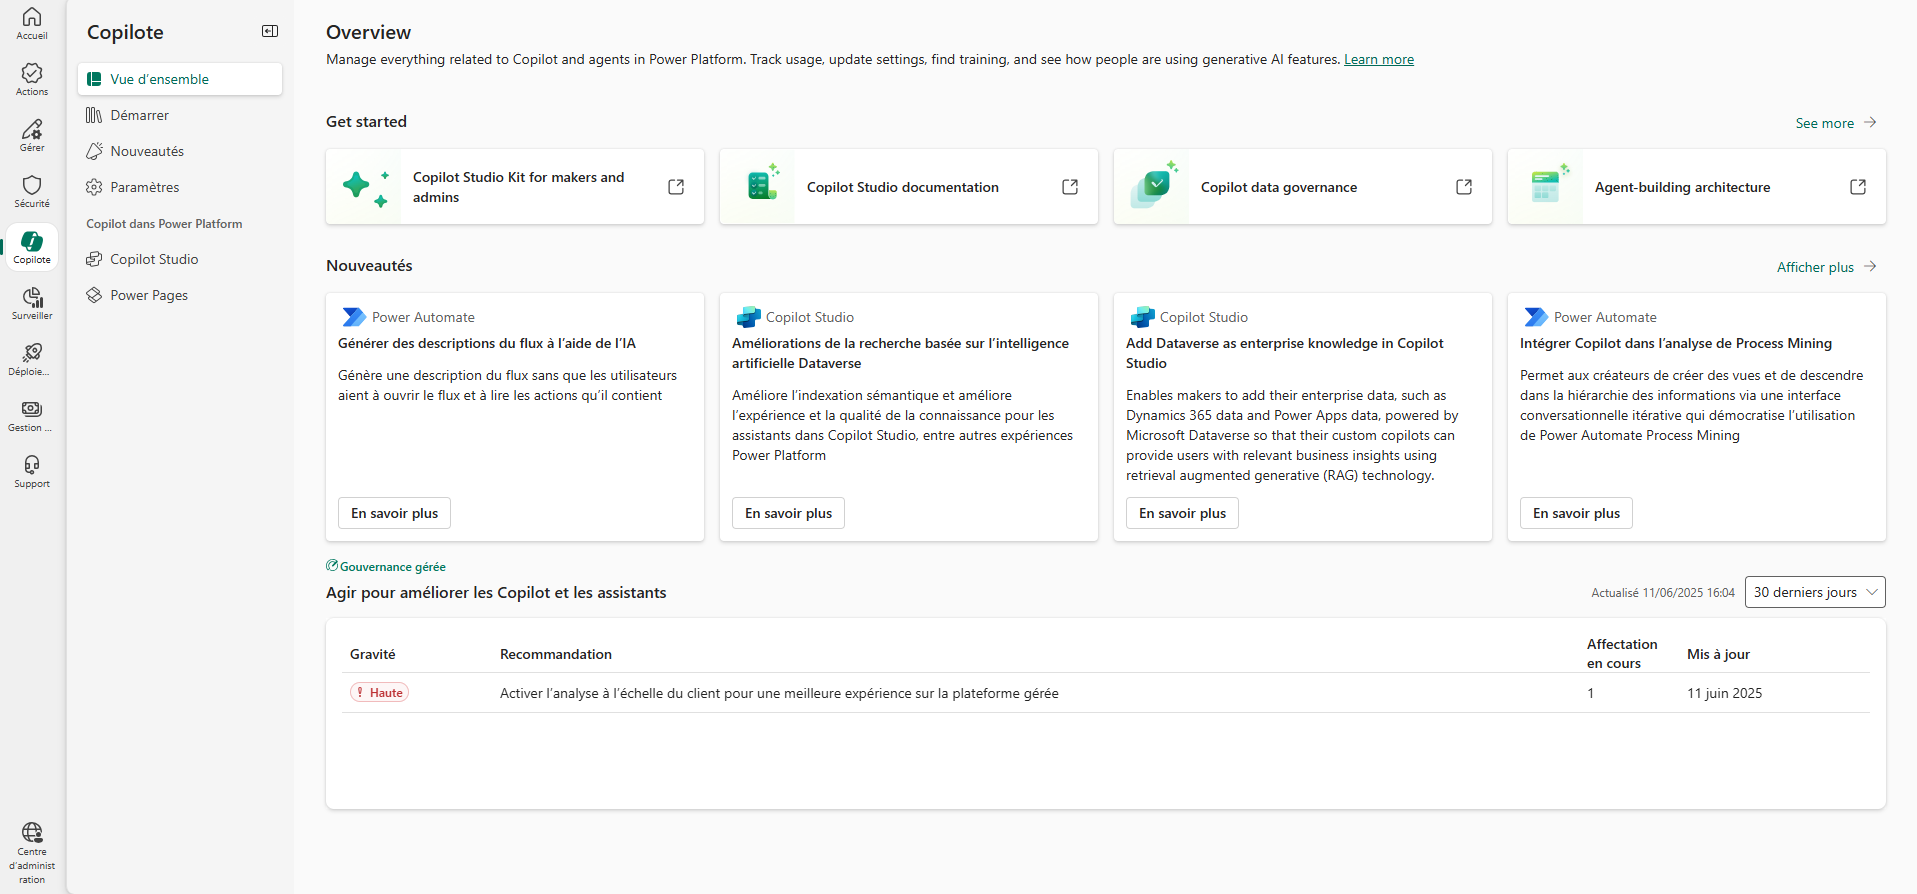
Task: Click En savoir plus for flux descriptions
Action: pyautogui.click(x=394, y=513)
